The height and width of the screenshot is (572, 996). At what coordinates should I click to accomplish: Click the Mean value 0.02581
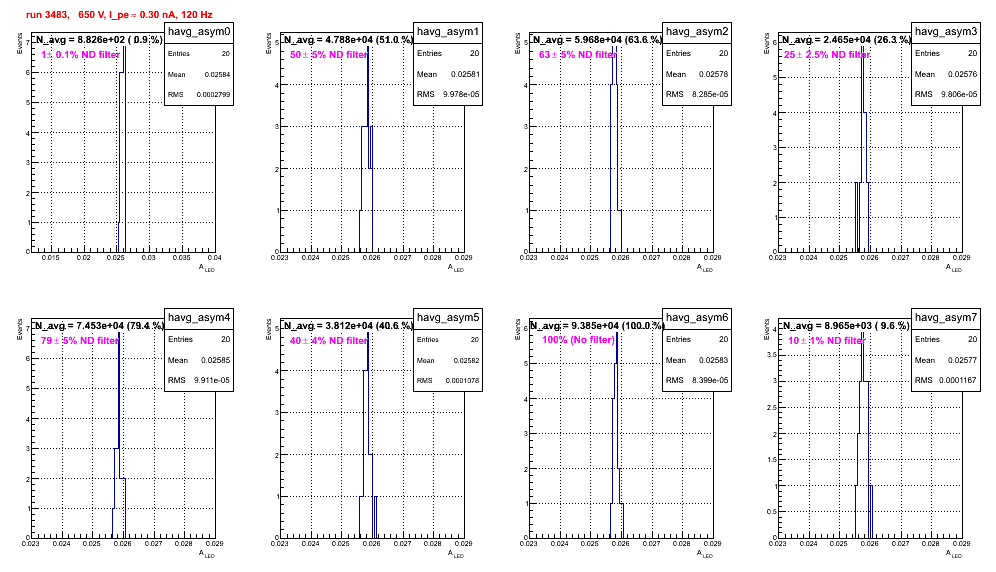click(x=466, y=74)
